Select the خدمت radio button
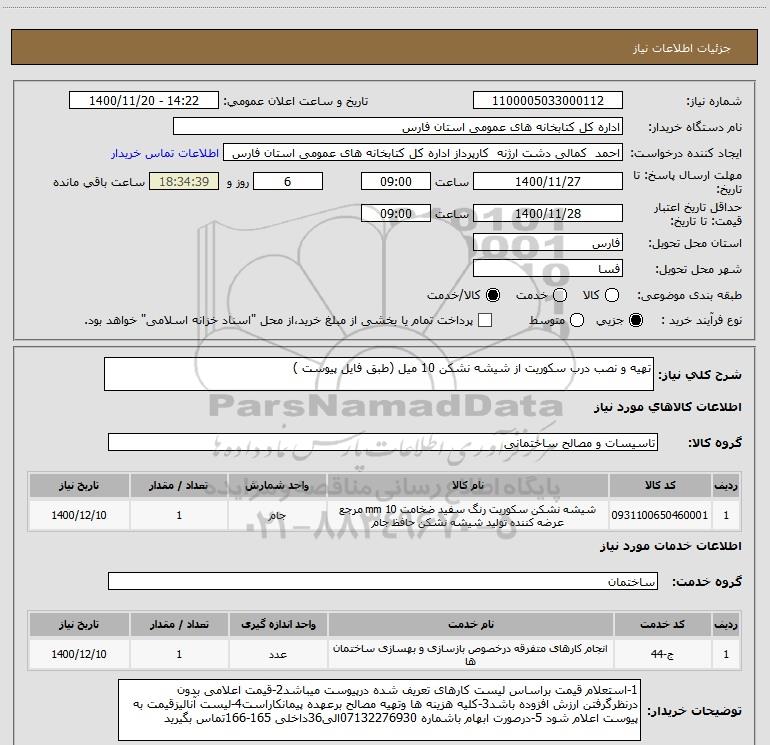Image resolution: width=770 pixels, height=745 pixels. [x=560, y=295]
